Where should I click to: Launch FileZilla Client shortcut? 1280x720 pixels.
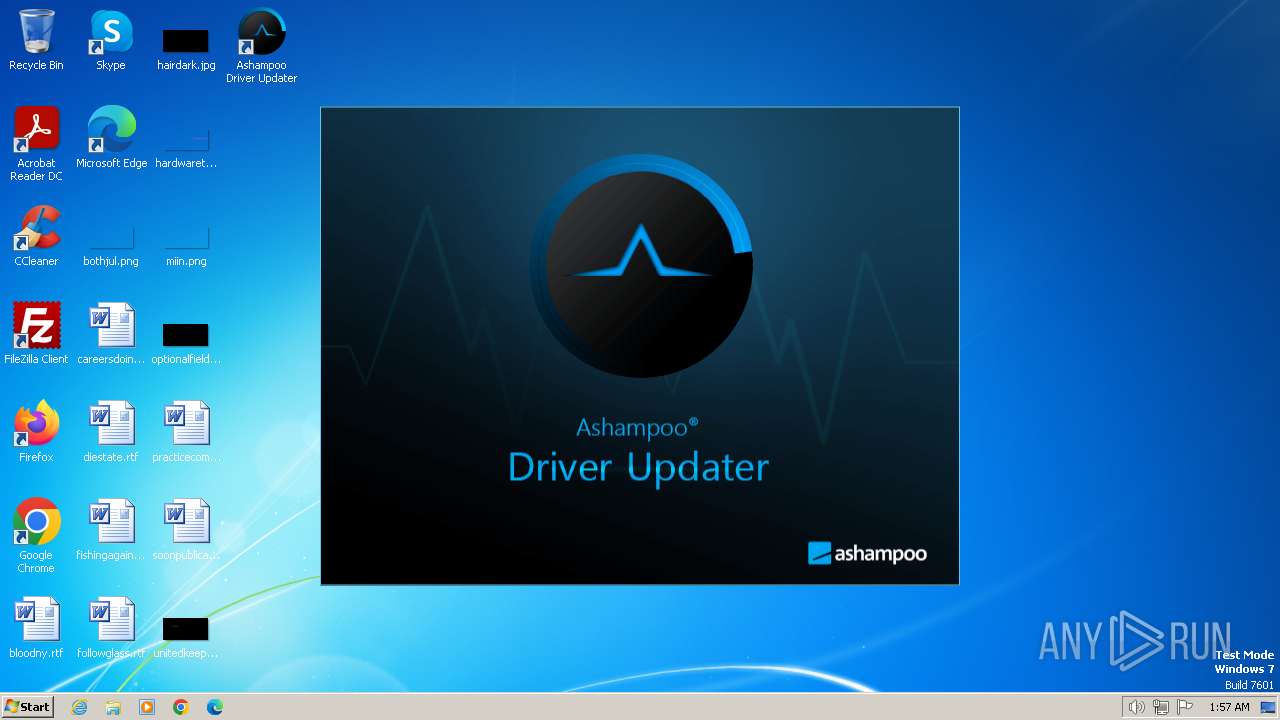coord(36,334)
